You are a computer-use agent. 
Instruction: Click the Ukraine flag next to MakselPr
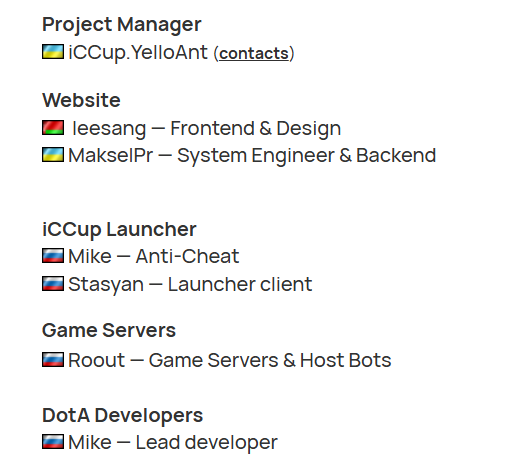click(x=53, y=155)
